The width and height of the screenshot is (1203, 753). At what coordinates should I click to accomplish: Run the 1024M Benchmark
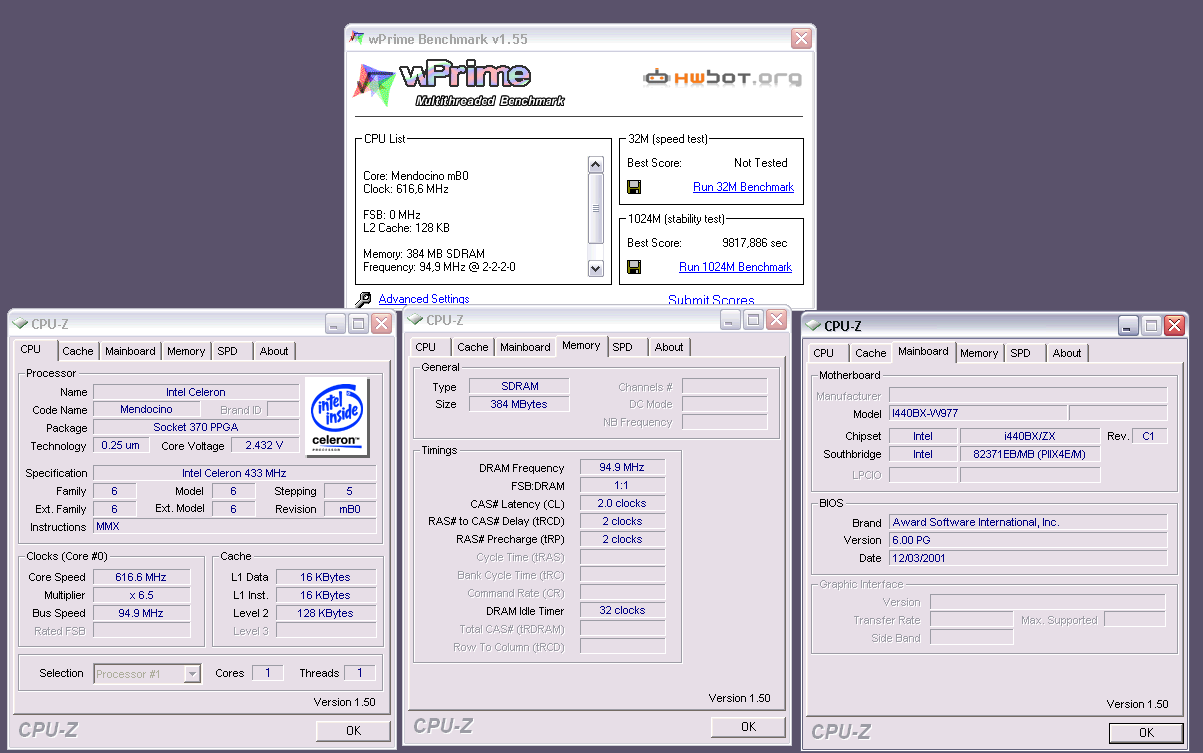[x=735, y=267]
